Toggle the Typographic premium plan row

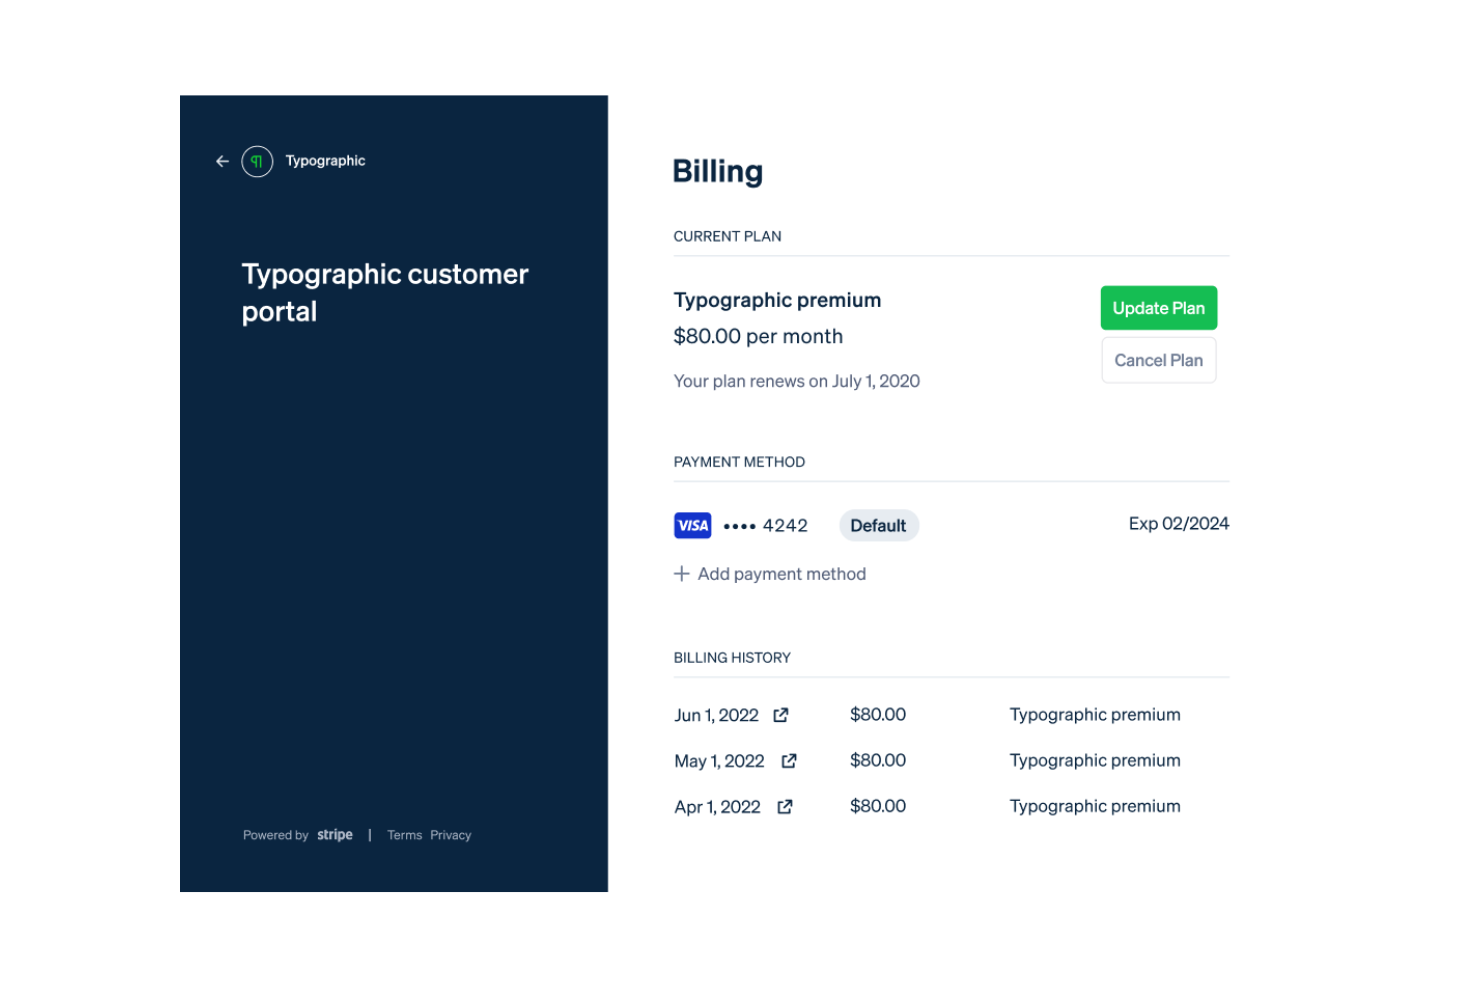[x=778, y=300]
